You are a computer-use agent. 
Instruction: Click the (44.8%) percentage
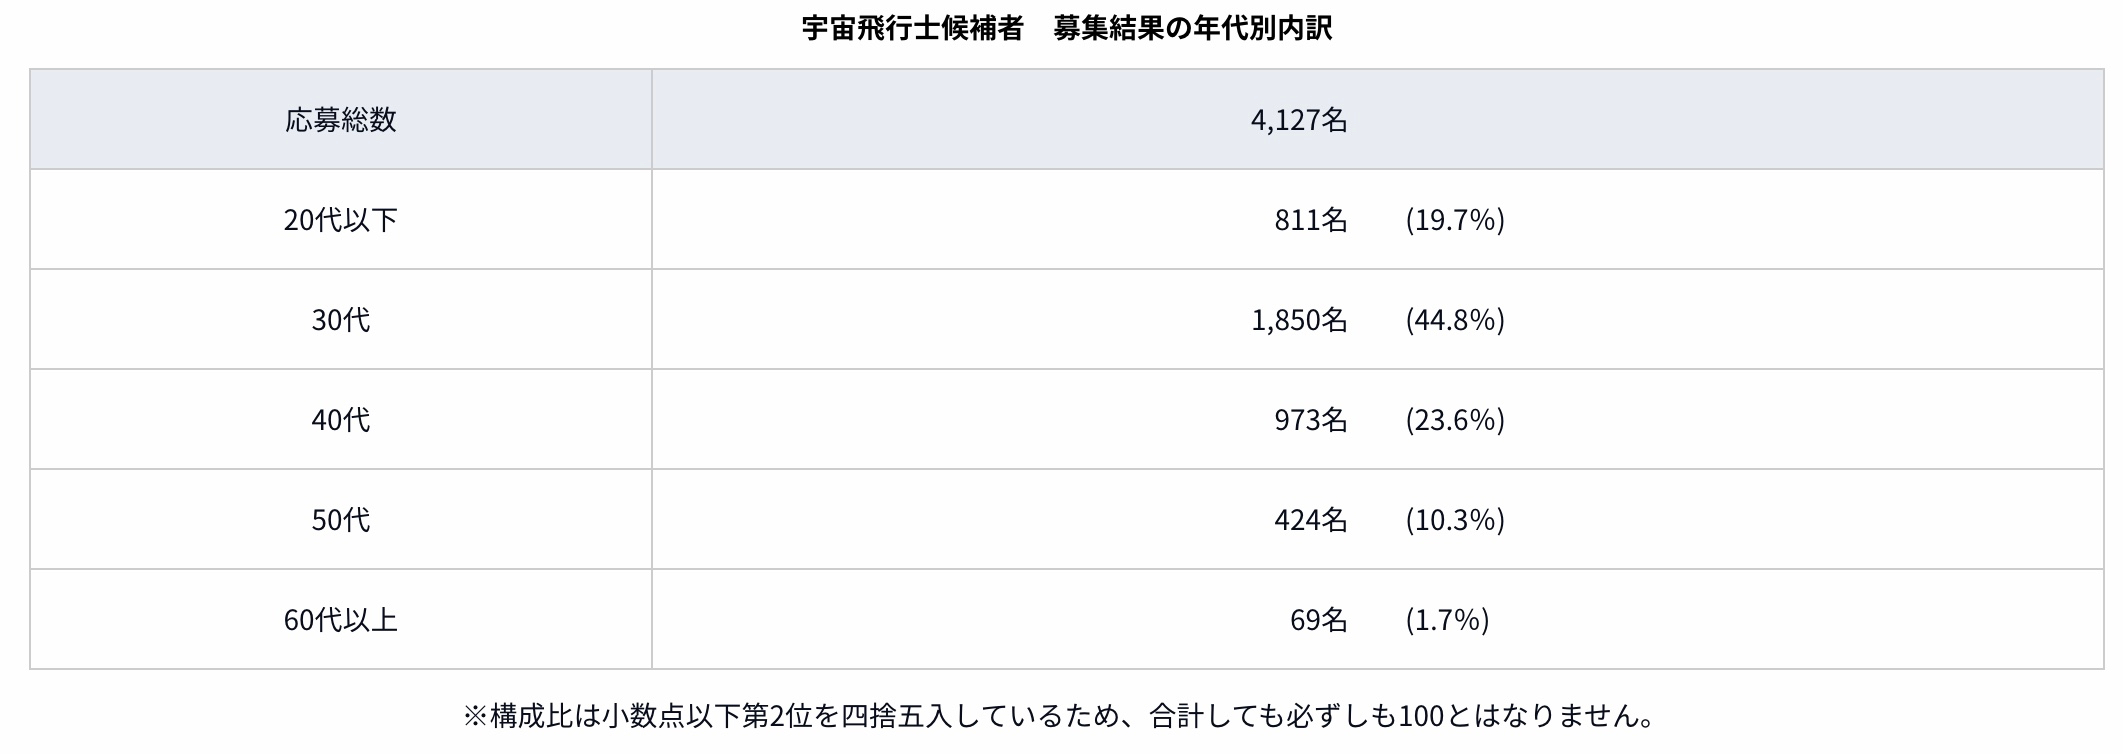pos(1454,320)
